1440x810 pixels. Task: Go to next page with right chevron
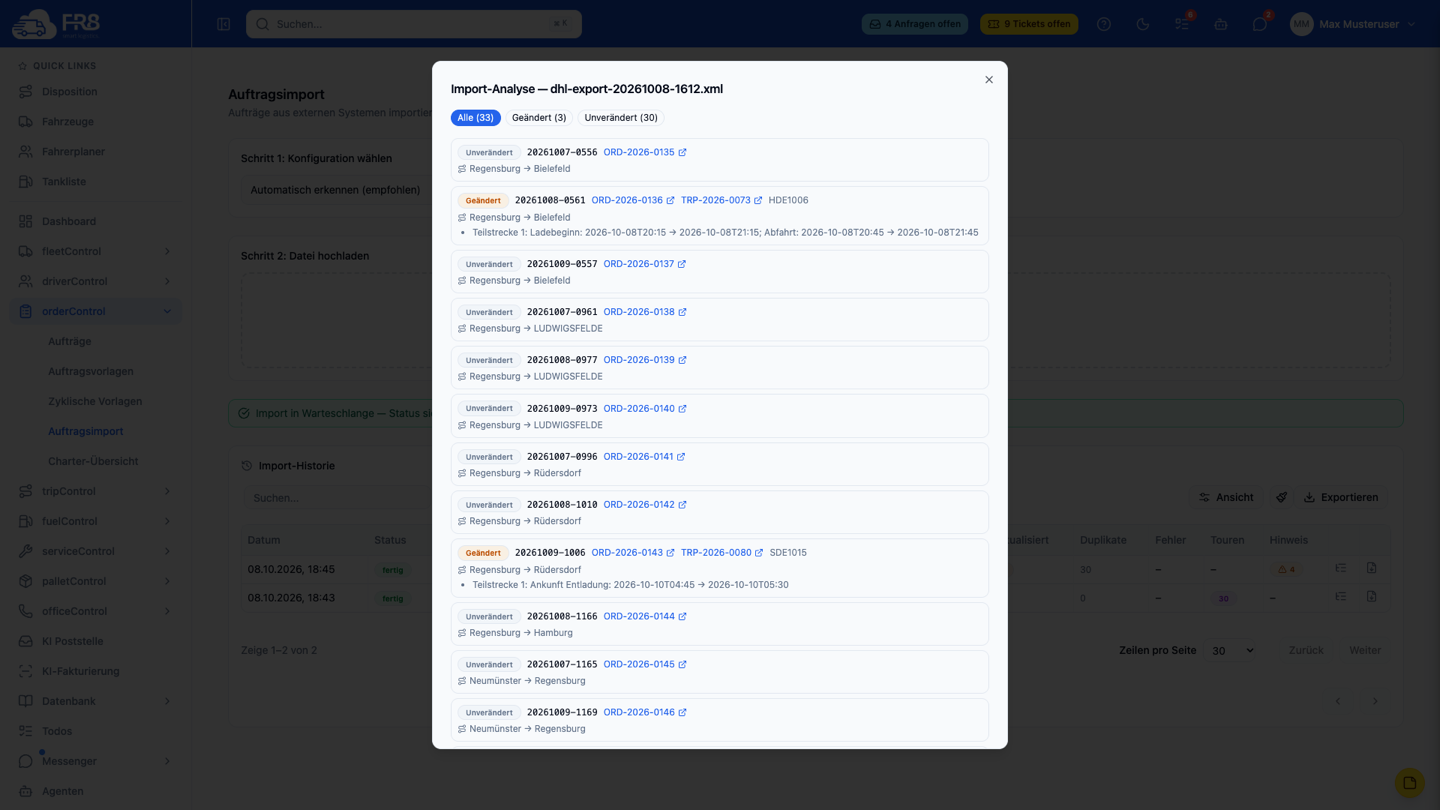tap(1375, 701)
